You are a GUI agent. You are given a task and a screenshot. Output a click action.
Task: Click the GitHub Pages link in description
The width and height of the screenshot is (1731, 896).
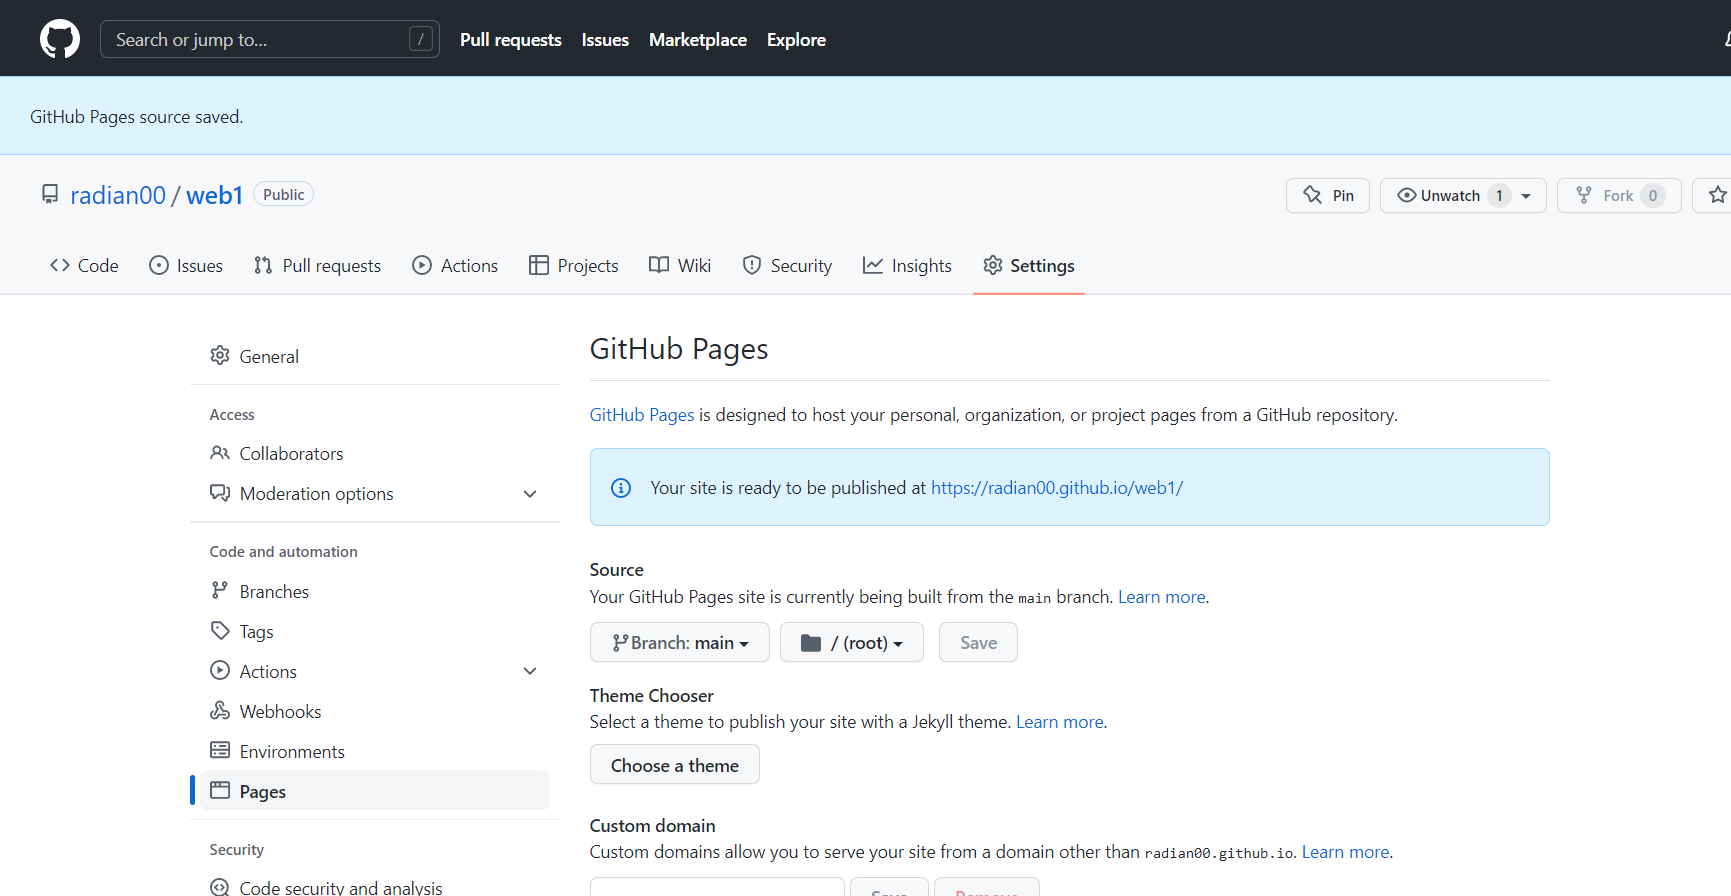642,414
